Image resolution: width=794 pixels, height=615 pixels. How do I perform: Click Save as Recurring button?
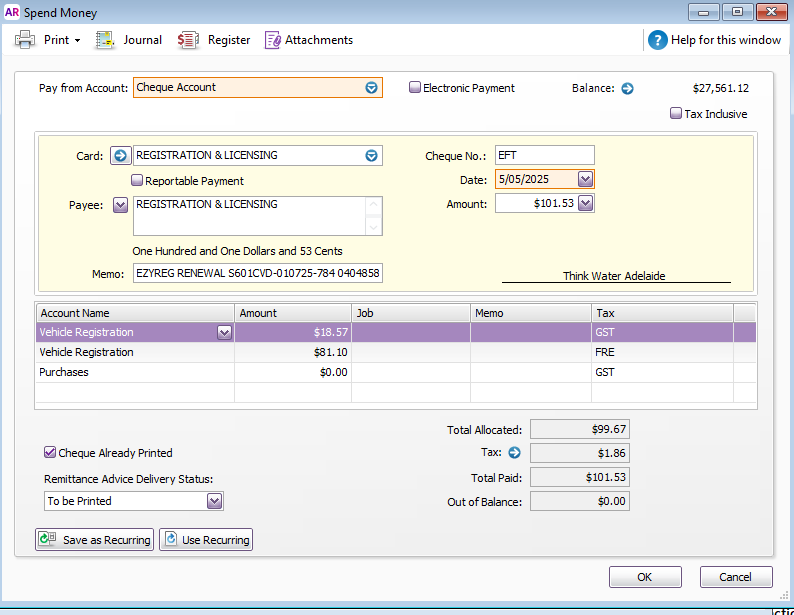(95, 540)
